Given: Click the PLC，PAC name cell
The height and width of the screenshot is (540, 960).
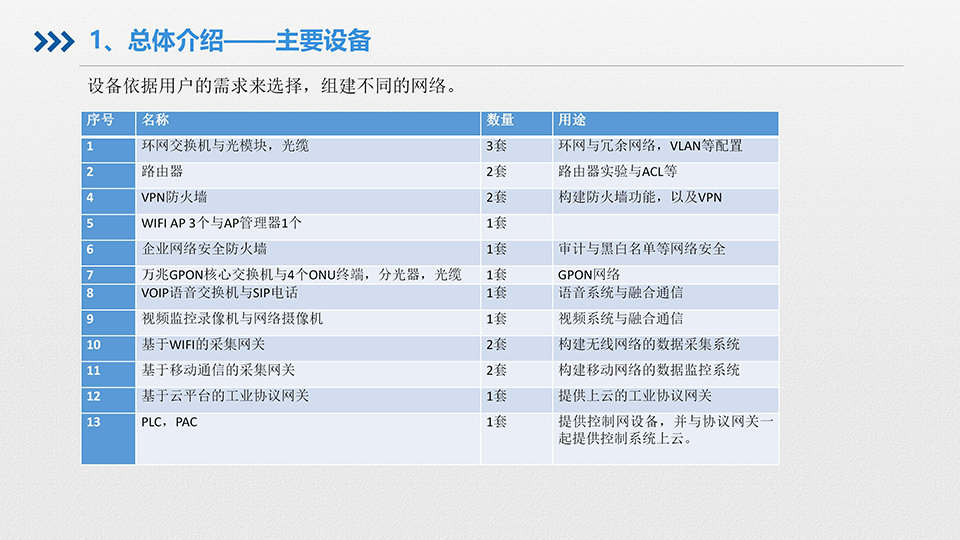Looking at the screenshot, I should (307, 437).
